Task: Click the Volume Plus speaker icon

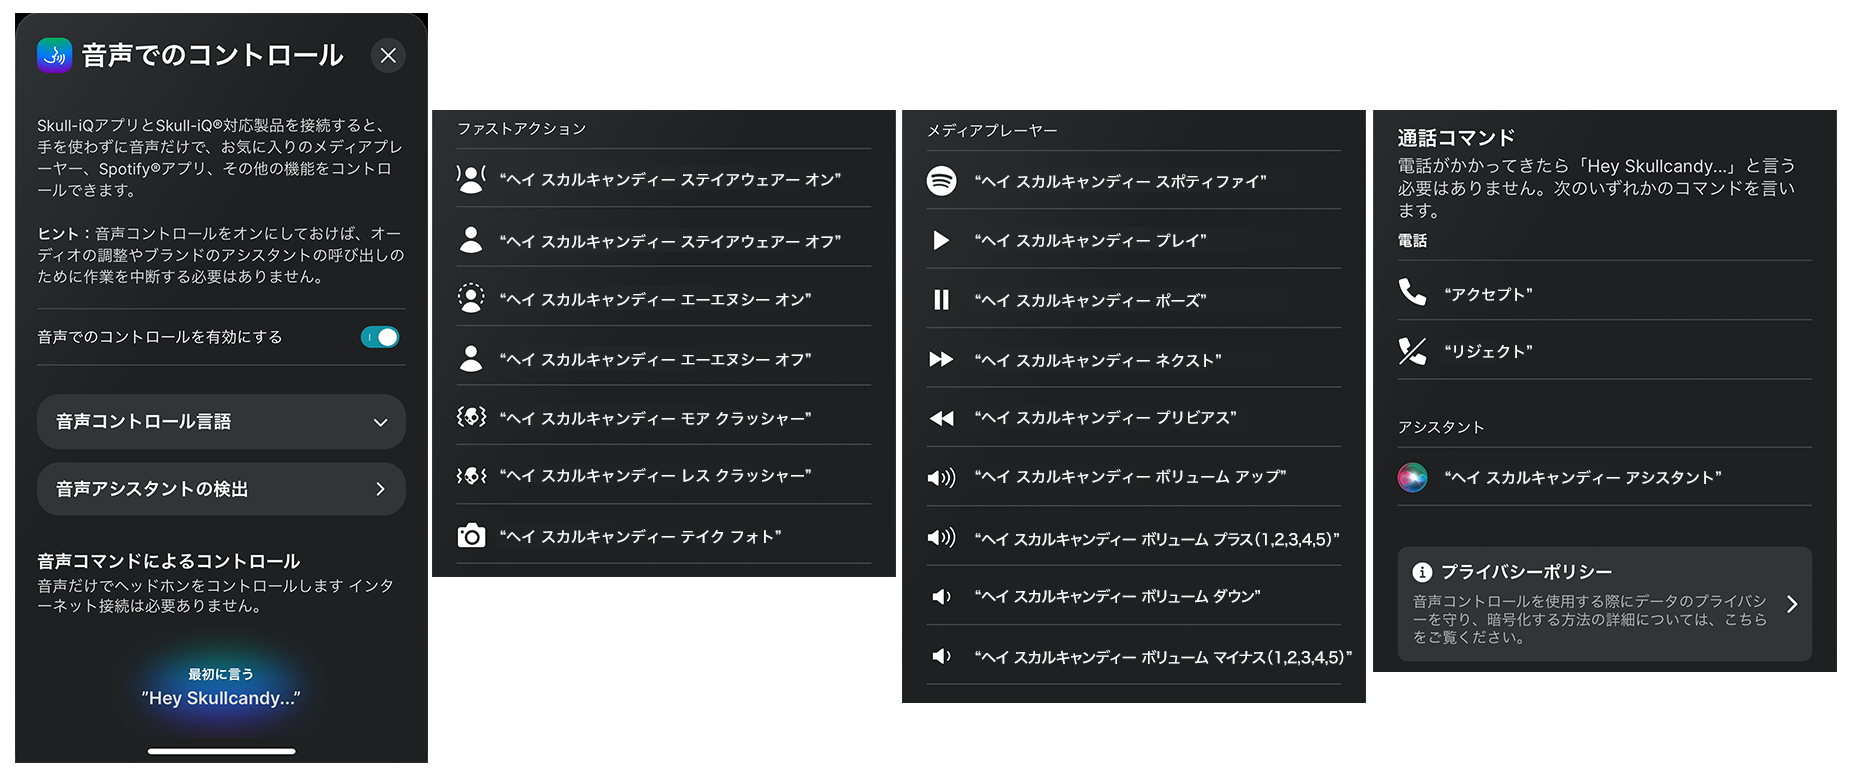Action: pyautogui.click(x=941, y=538)
